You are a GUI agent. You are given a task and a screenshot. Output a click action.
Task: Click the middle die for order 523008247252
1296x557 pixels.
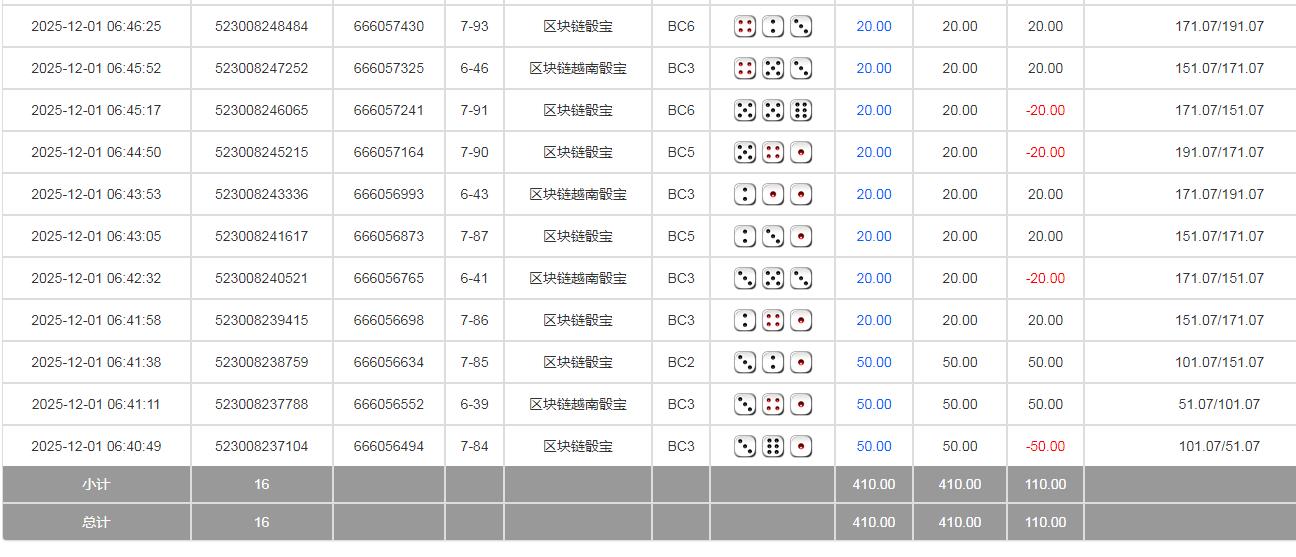773,69
